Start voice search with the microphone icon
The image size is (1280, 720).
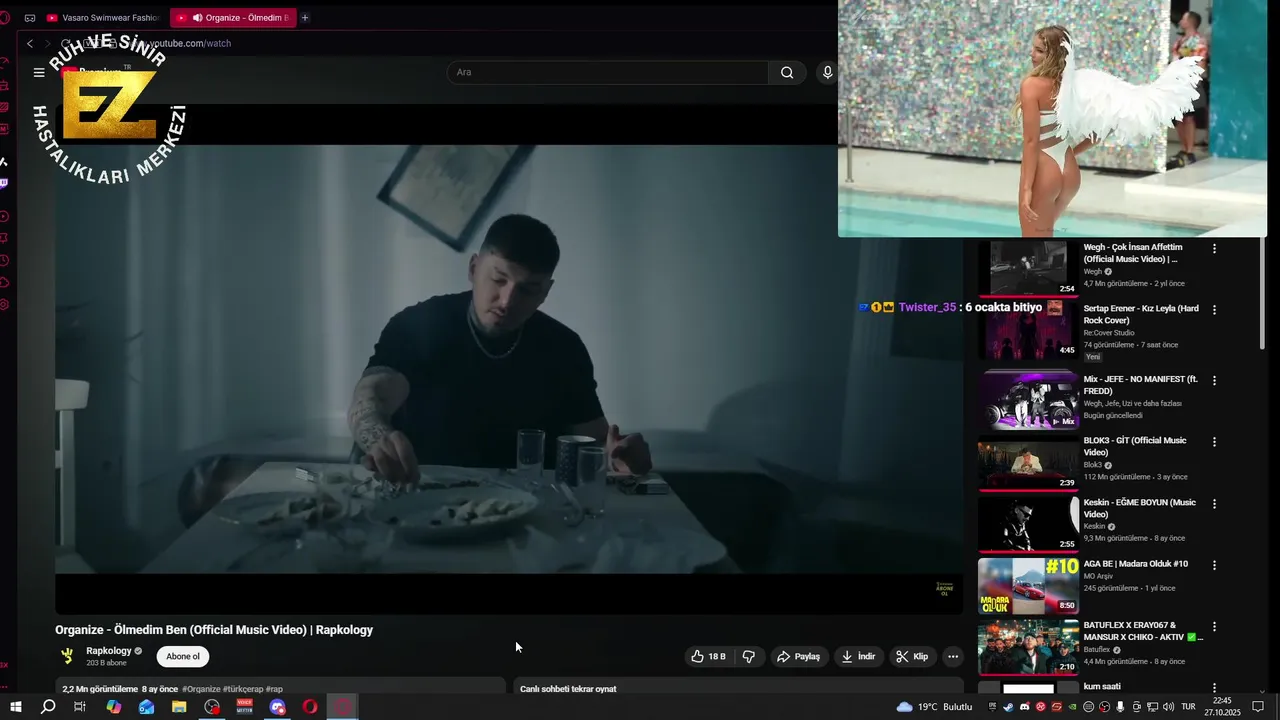point(827,72)
